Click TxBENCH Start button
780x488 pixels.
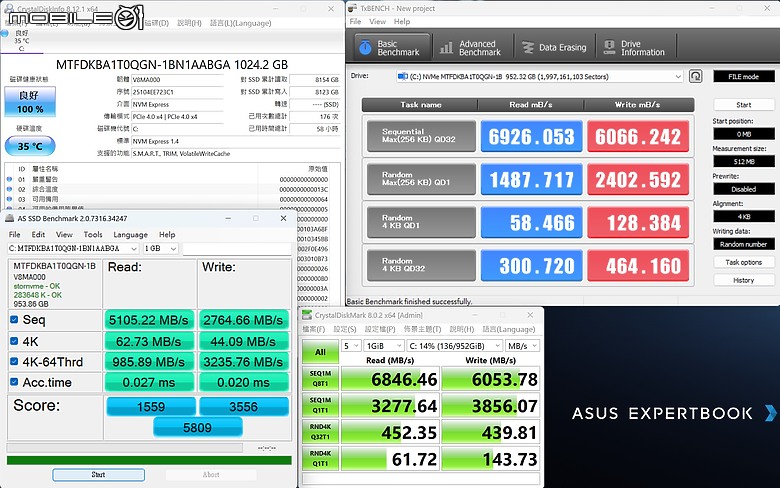click(744, 104)
